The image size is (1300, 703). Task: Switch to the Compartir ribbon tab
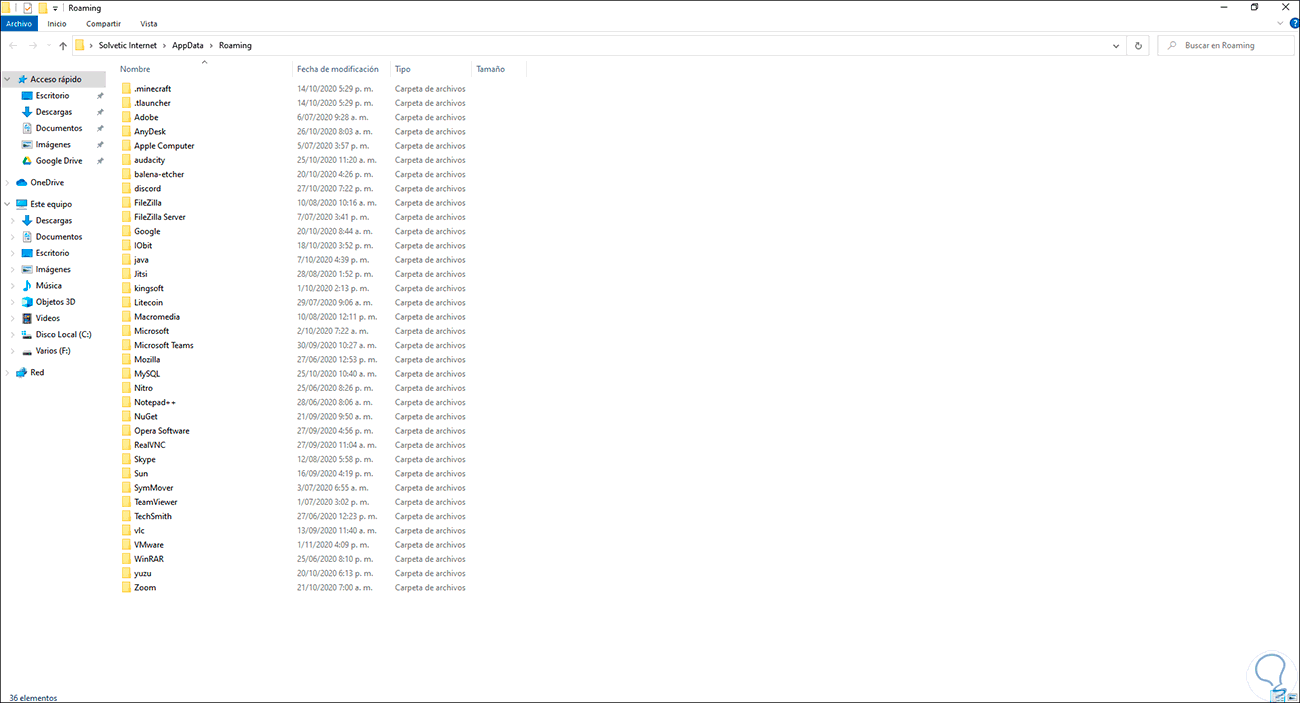tap(103, 23)
